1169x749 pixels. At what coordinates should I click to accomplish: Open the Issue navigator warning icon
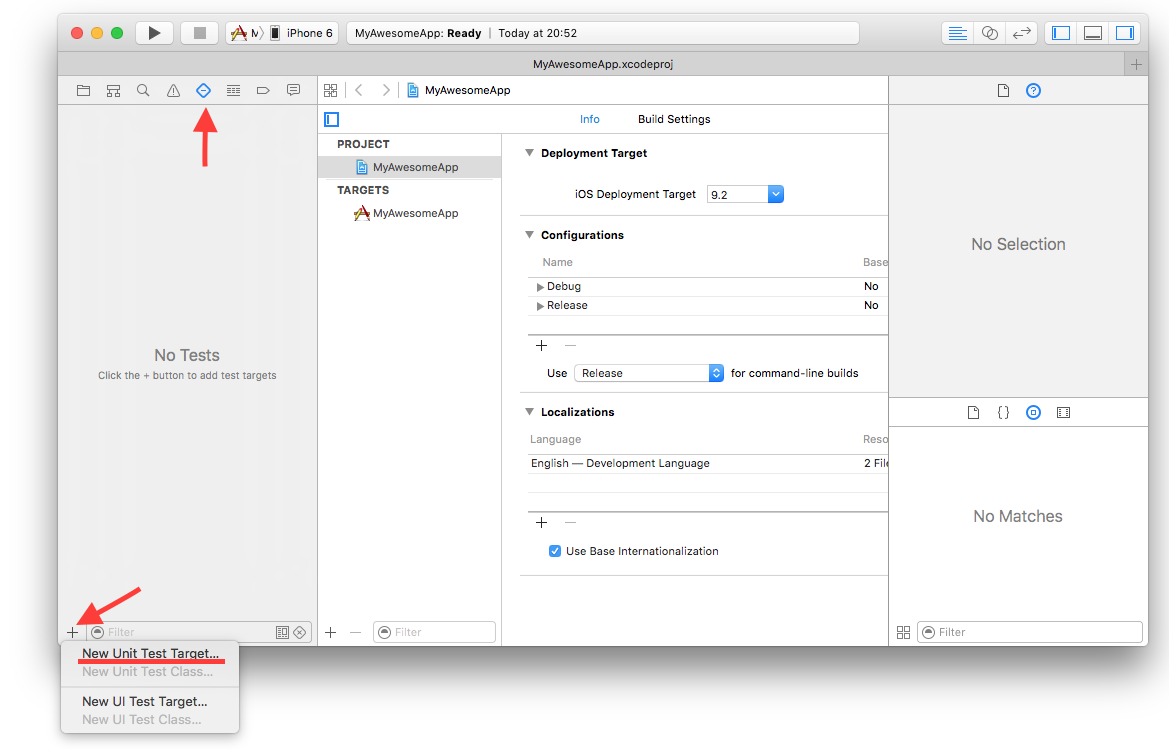[x=174, y=90]
